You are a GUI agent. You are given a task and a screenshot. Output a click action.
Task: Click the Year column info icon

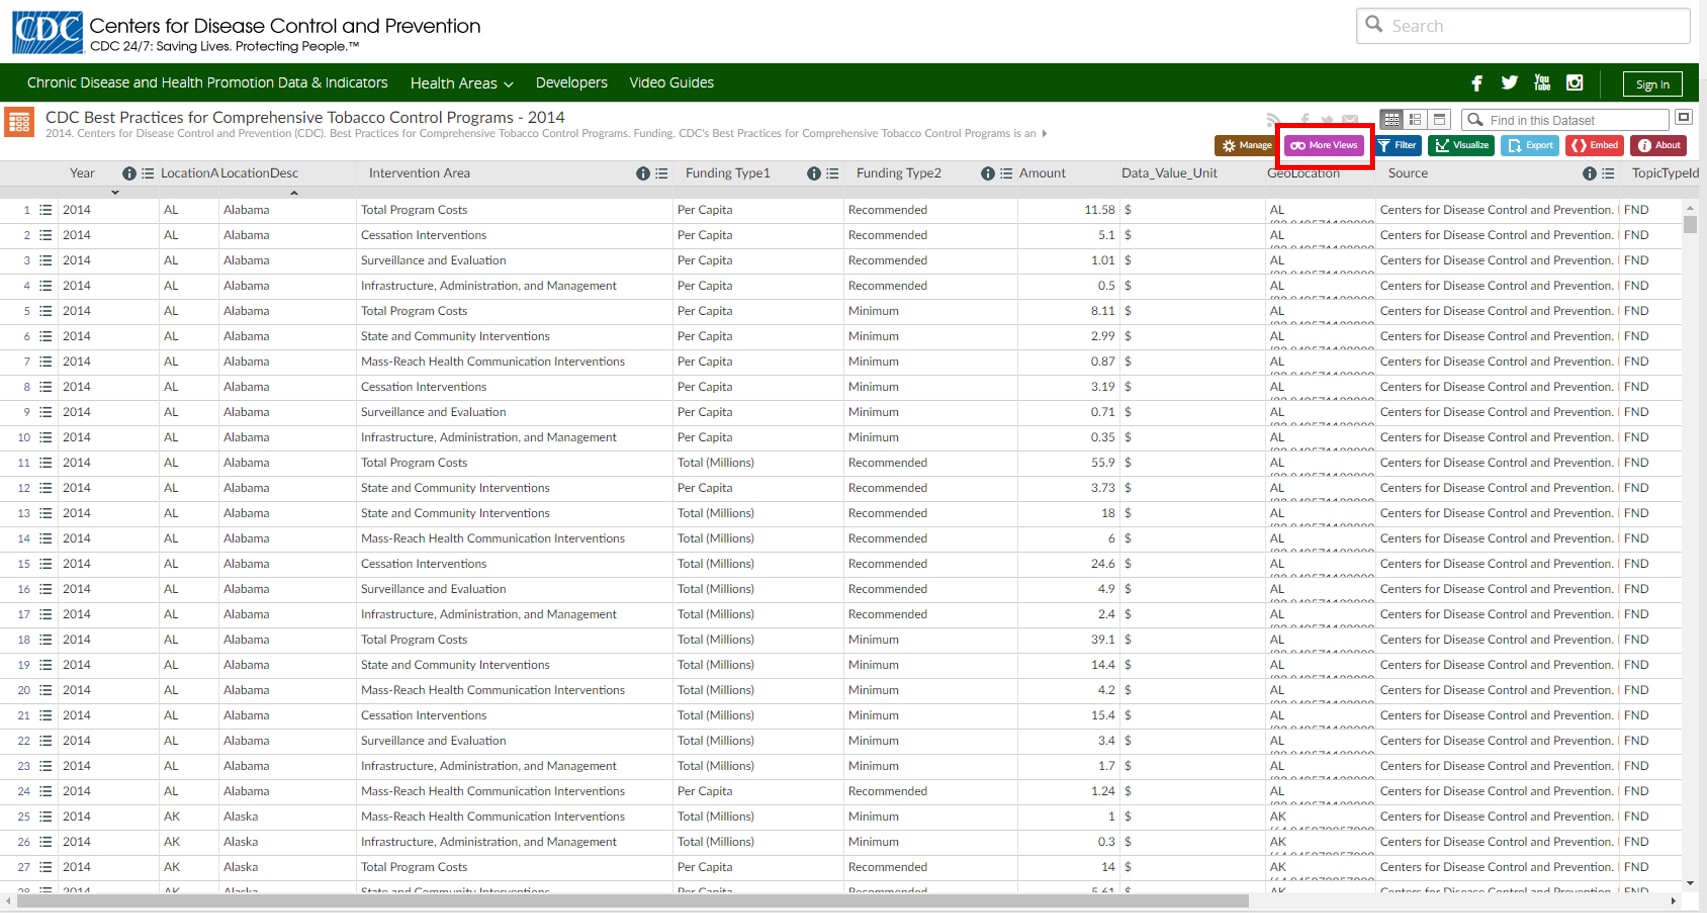[129, 173]
